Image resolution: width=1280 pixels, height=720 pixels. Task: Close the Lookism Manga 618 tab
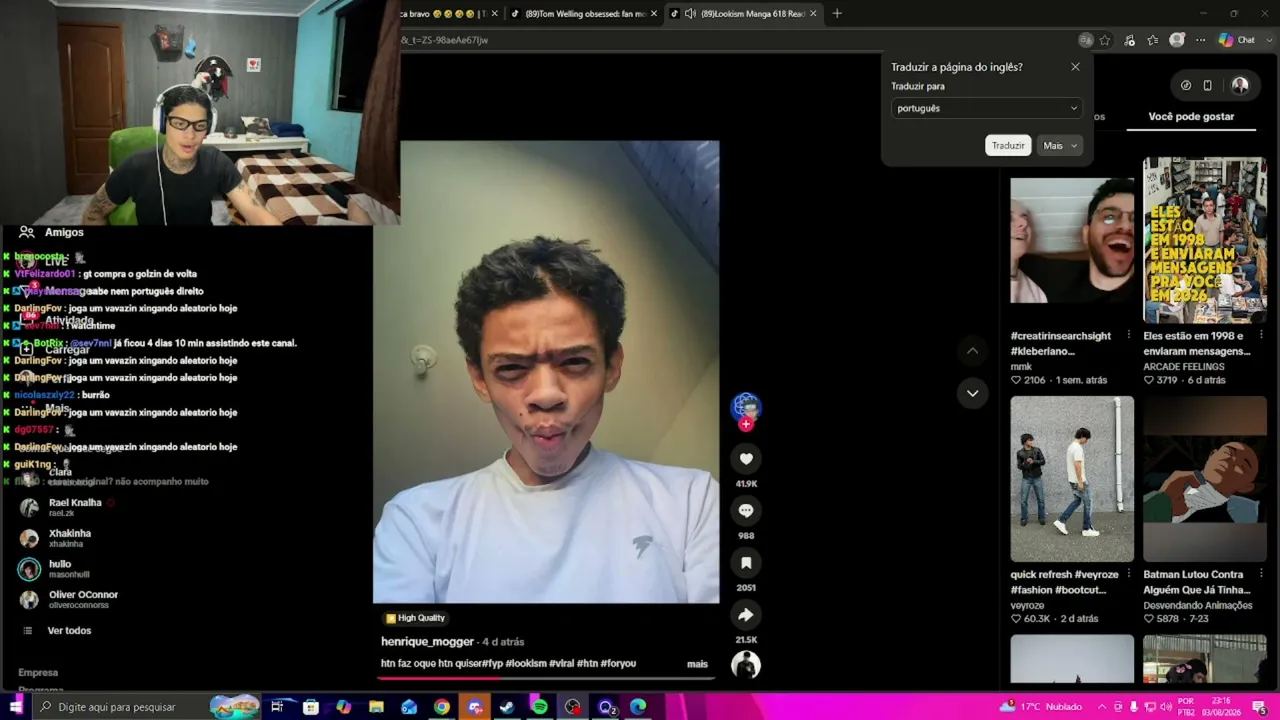[x=813, y=14]
